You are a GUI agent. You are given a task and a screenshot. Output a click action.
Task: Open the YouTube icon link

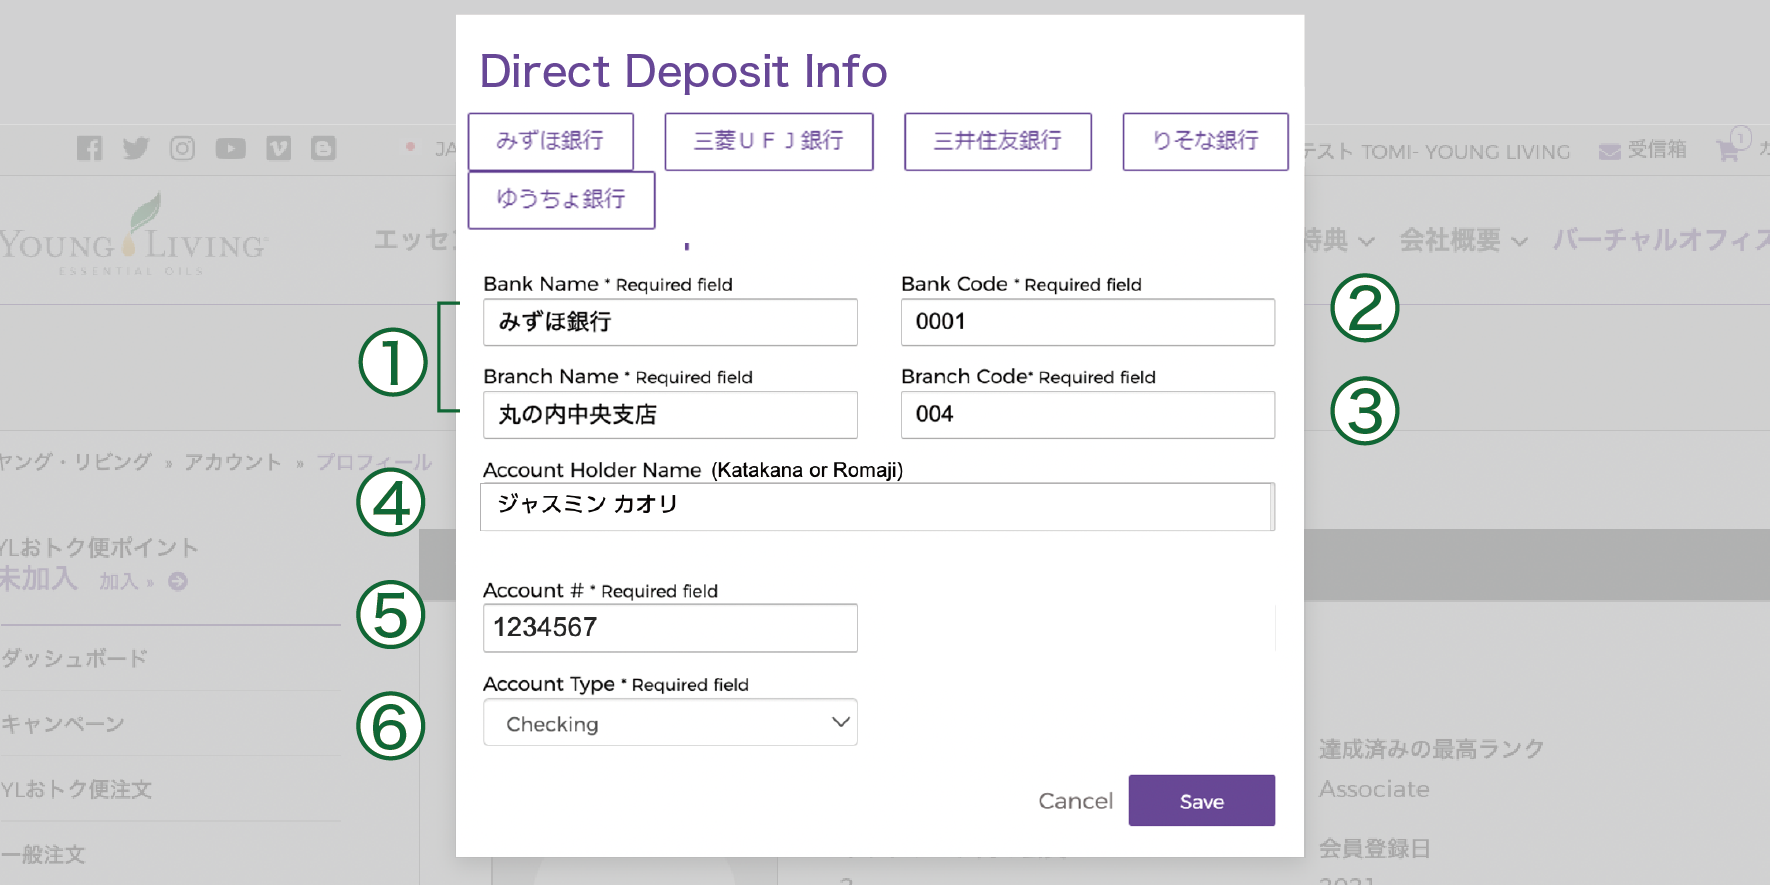(x=230, y=149)
